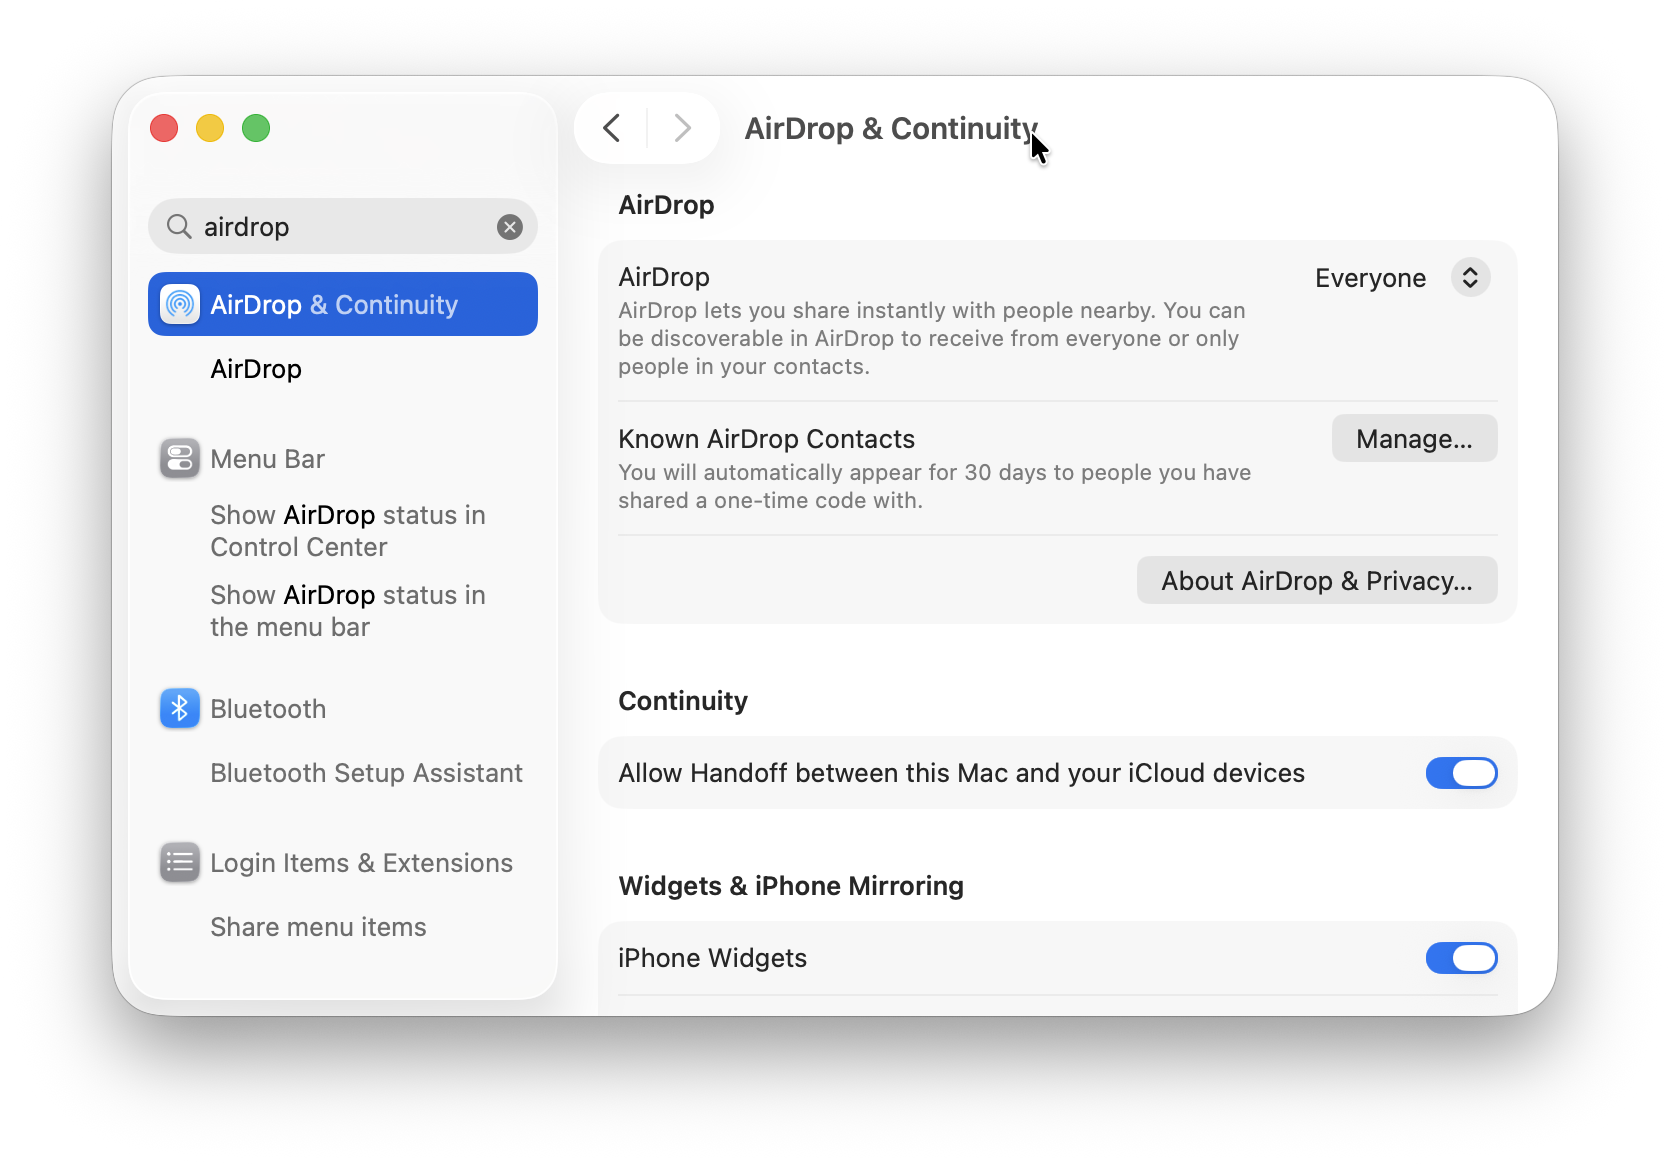Zoom the window with green button
1670x1164 pixels.
click(x=256, y=128)
